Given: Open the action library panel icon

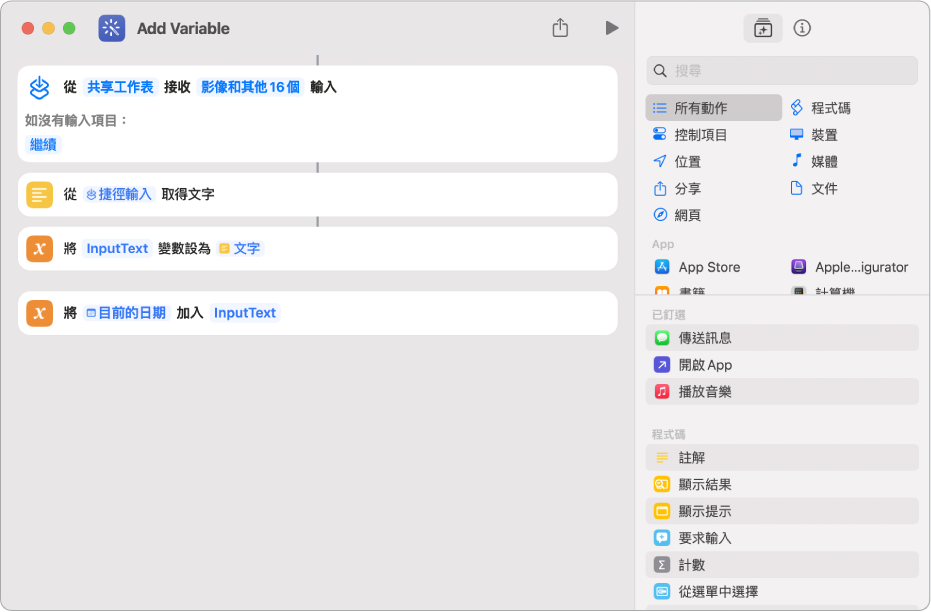Looking at the screenshot, I should pos(763,28).
